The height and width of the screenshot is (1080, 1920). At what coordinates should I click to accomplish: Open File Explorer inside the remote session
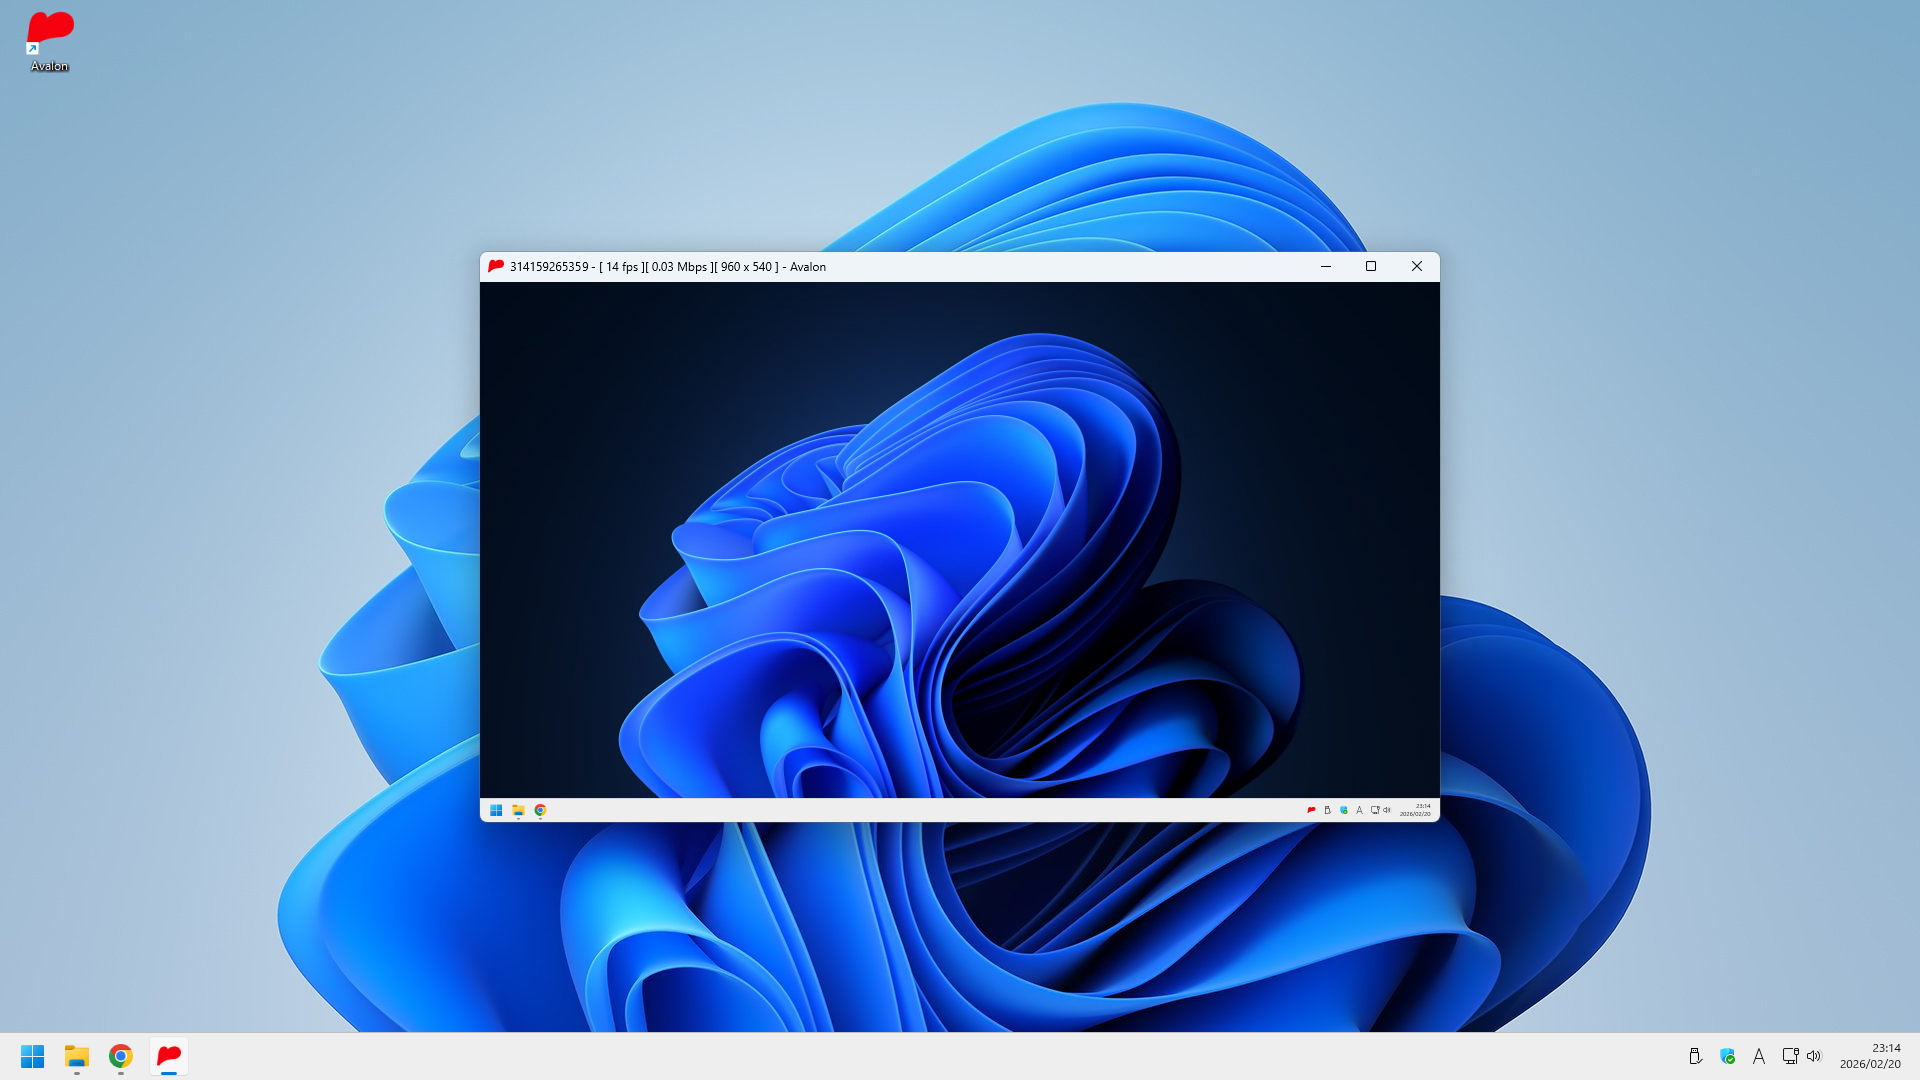(518, 810)
